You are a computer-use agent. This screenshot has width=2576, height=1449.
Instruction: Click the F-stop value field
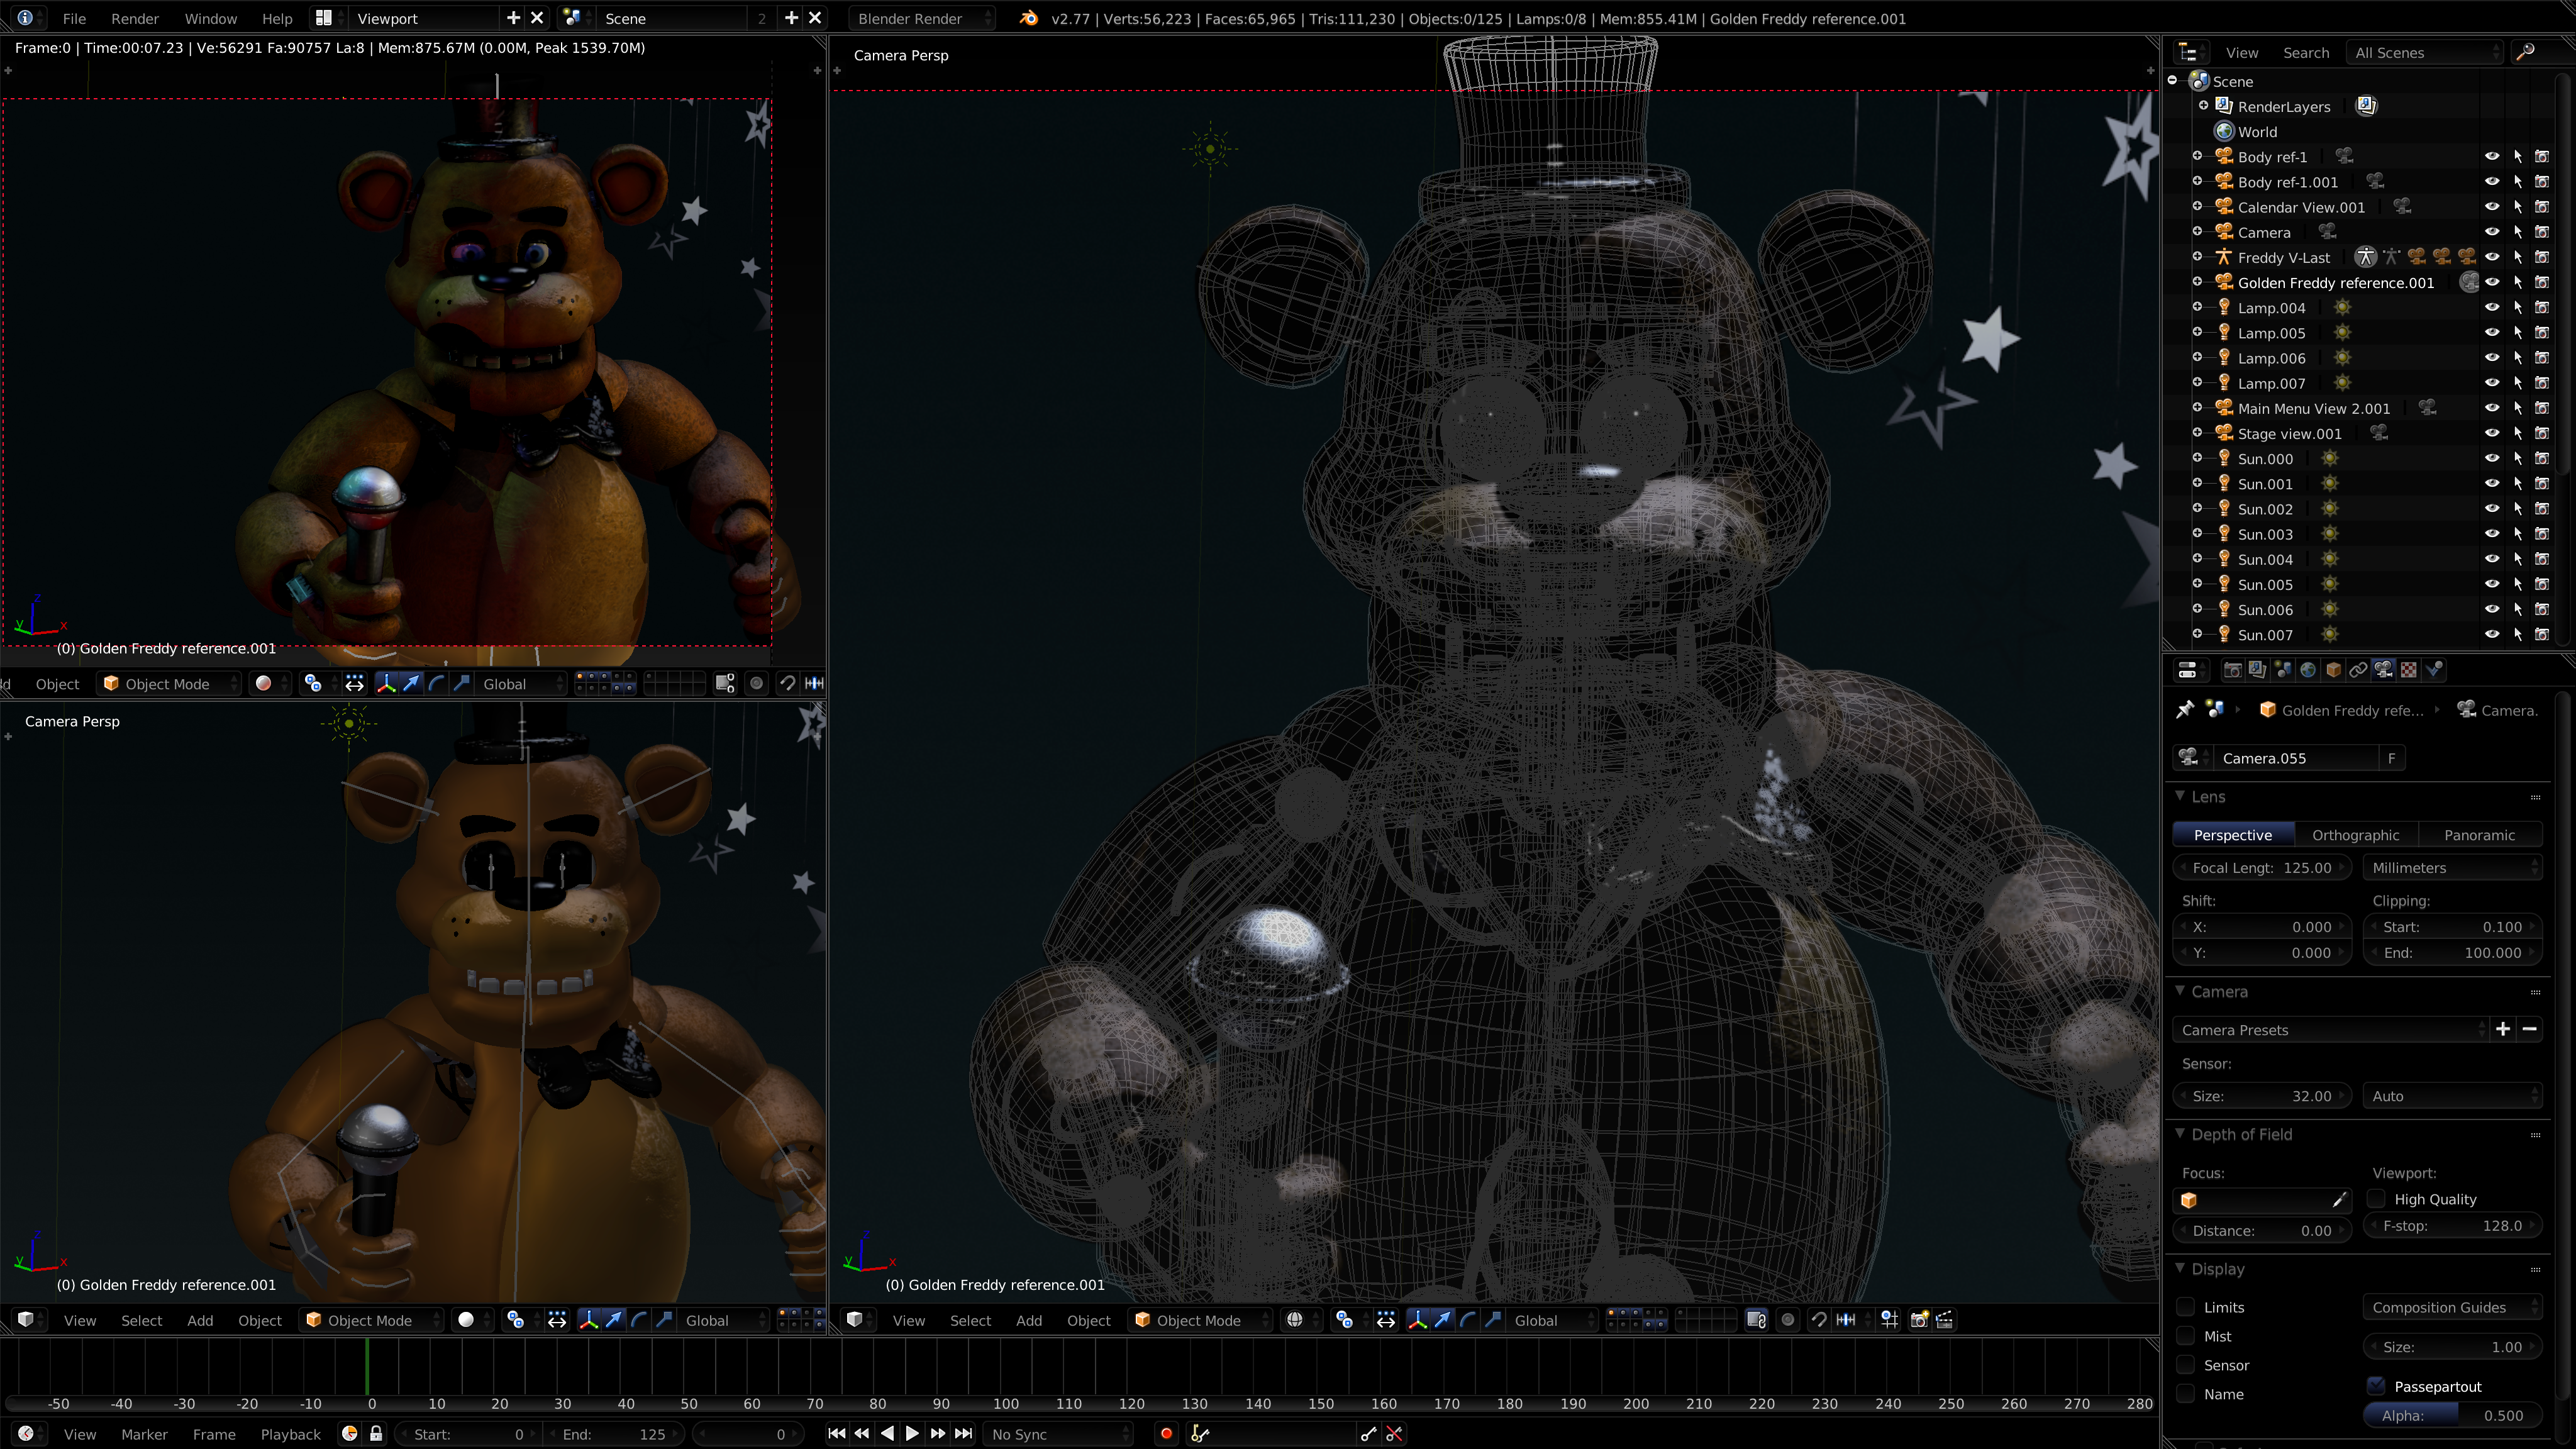click(2452, 1226)
